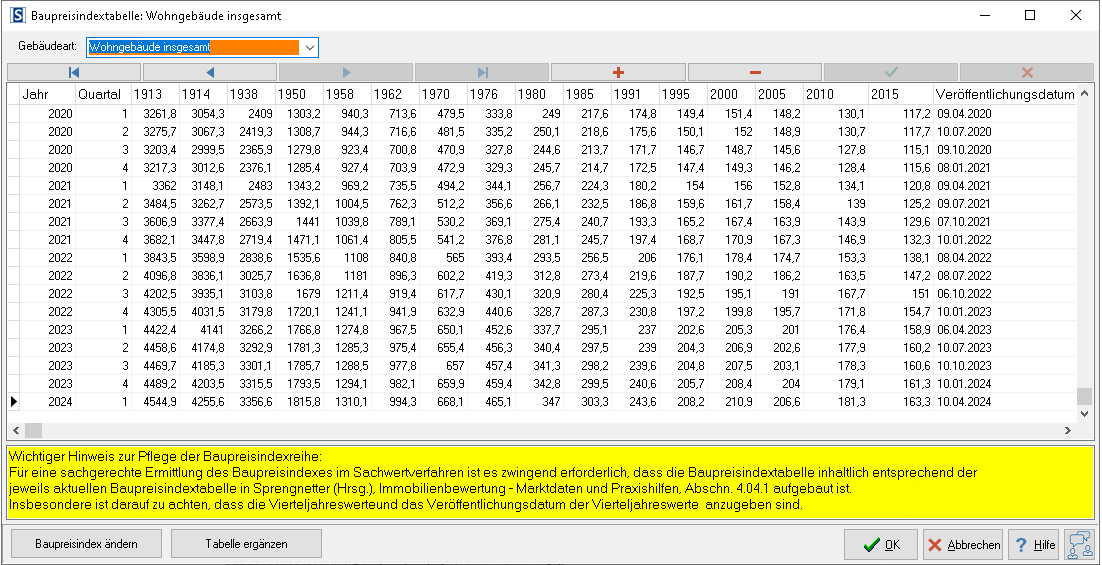Open the Gebäudeart dropdown arrow
1102x565 pixels.
click(310, 48)
